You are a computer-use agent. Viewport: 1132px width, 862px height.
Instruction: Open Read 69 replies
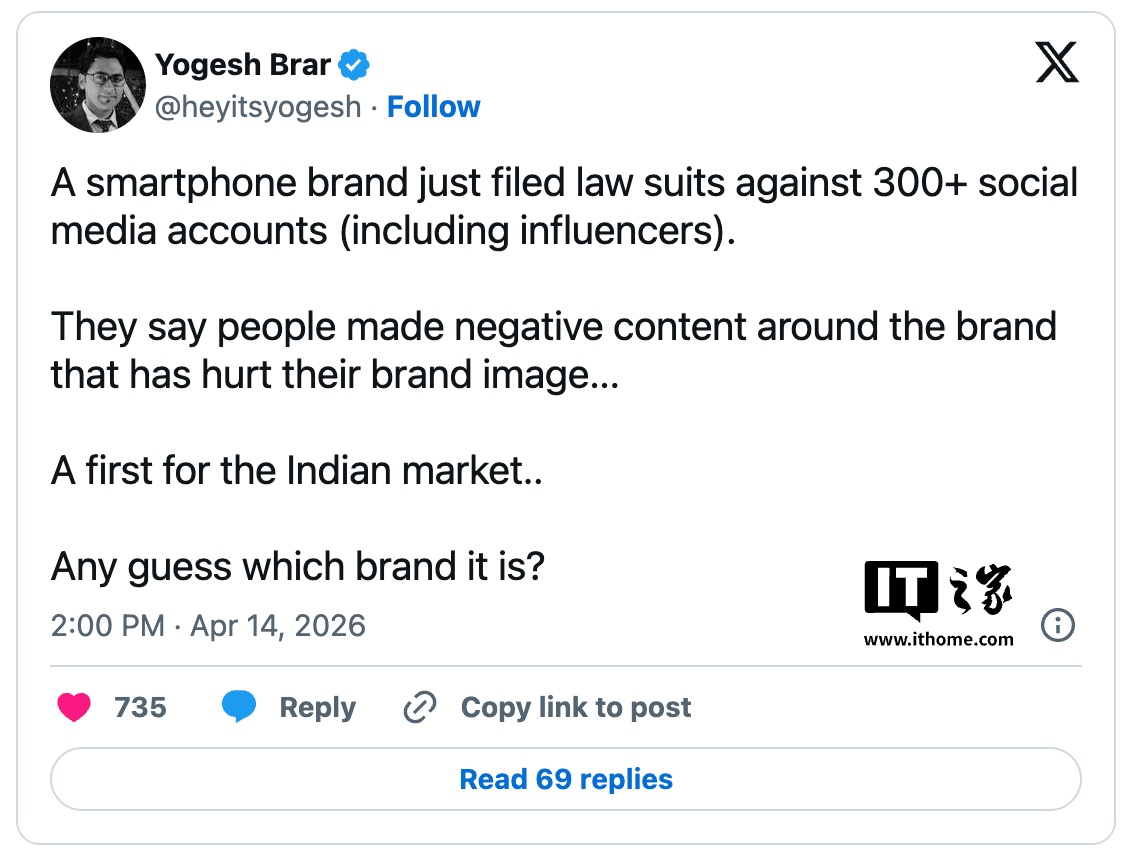tap(566, 780)
